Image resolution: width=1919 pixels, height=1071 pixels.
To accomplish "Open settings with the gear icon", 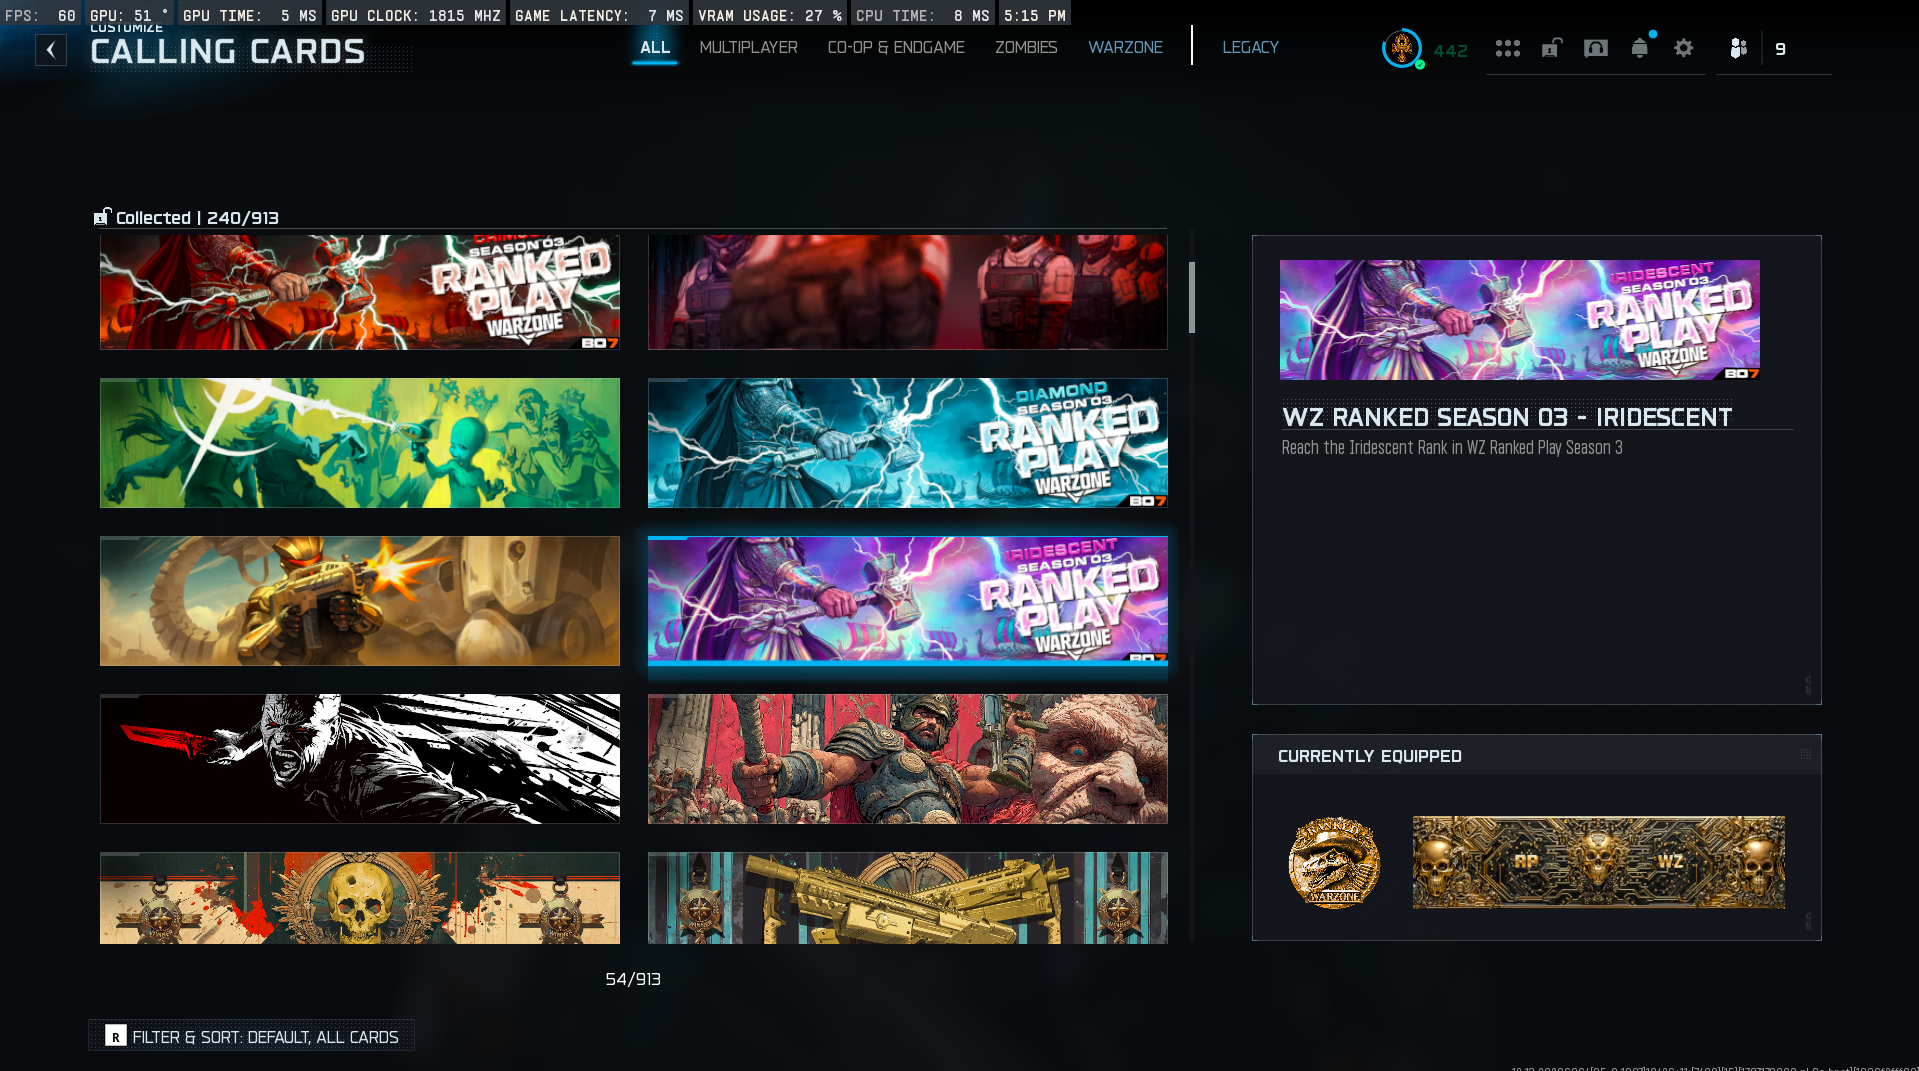I will (1684, 48).
